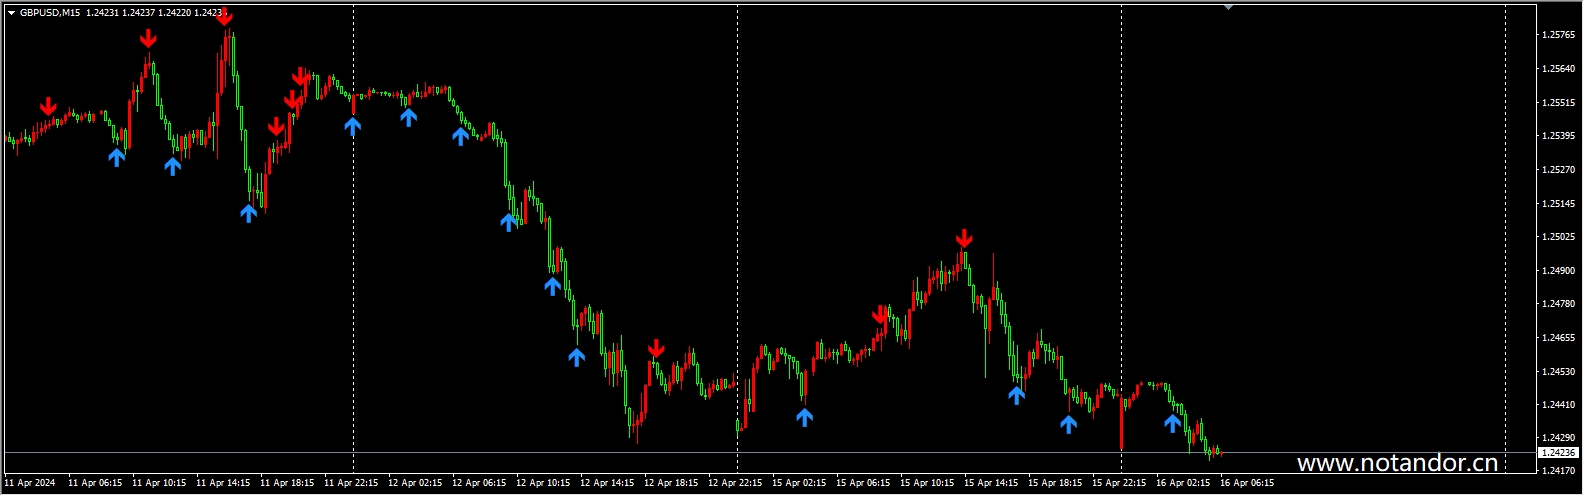The width and height of the screenshot is (1584, 496).
Task: Click the red sell arrow above the 15 Apr peak
Action: pyautogui.click(x=964, y=238)
